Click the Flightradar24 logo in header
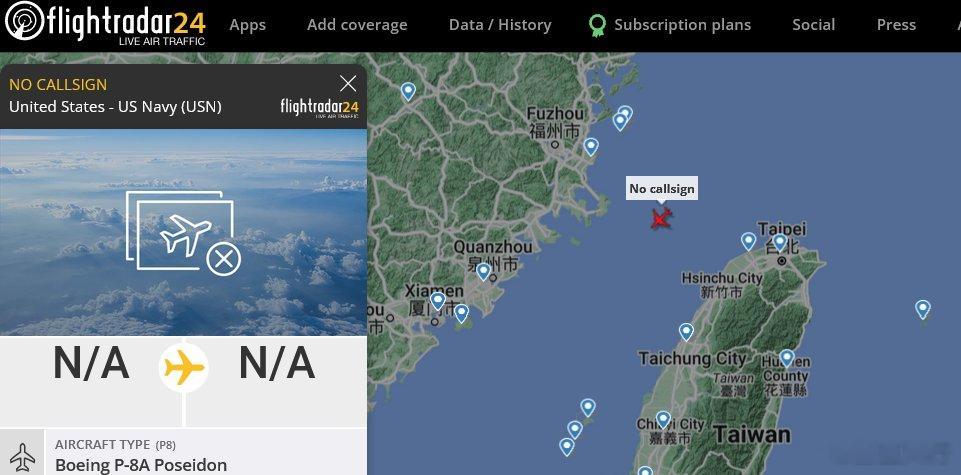Screen dimensions: 961x475 coord(105,25)
